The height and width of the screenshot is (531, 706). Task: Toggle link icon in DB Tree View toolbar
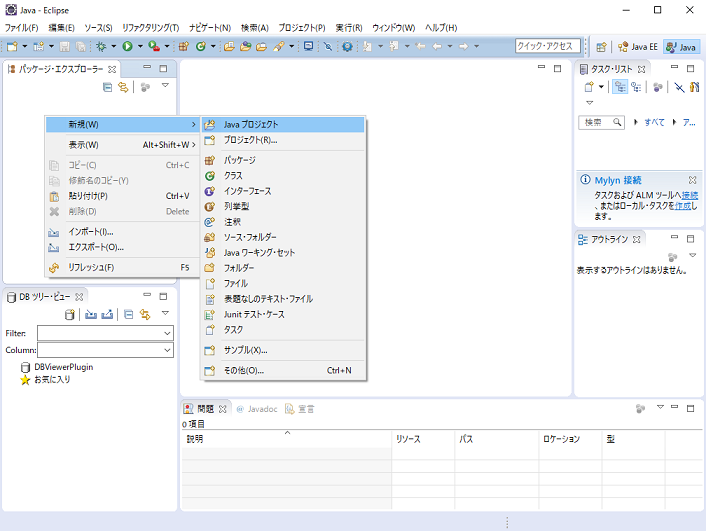point(145,314)
